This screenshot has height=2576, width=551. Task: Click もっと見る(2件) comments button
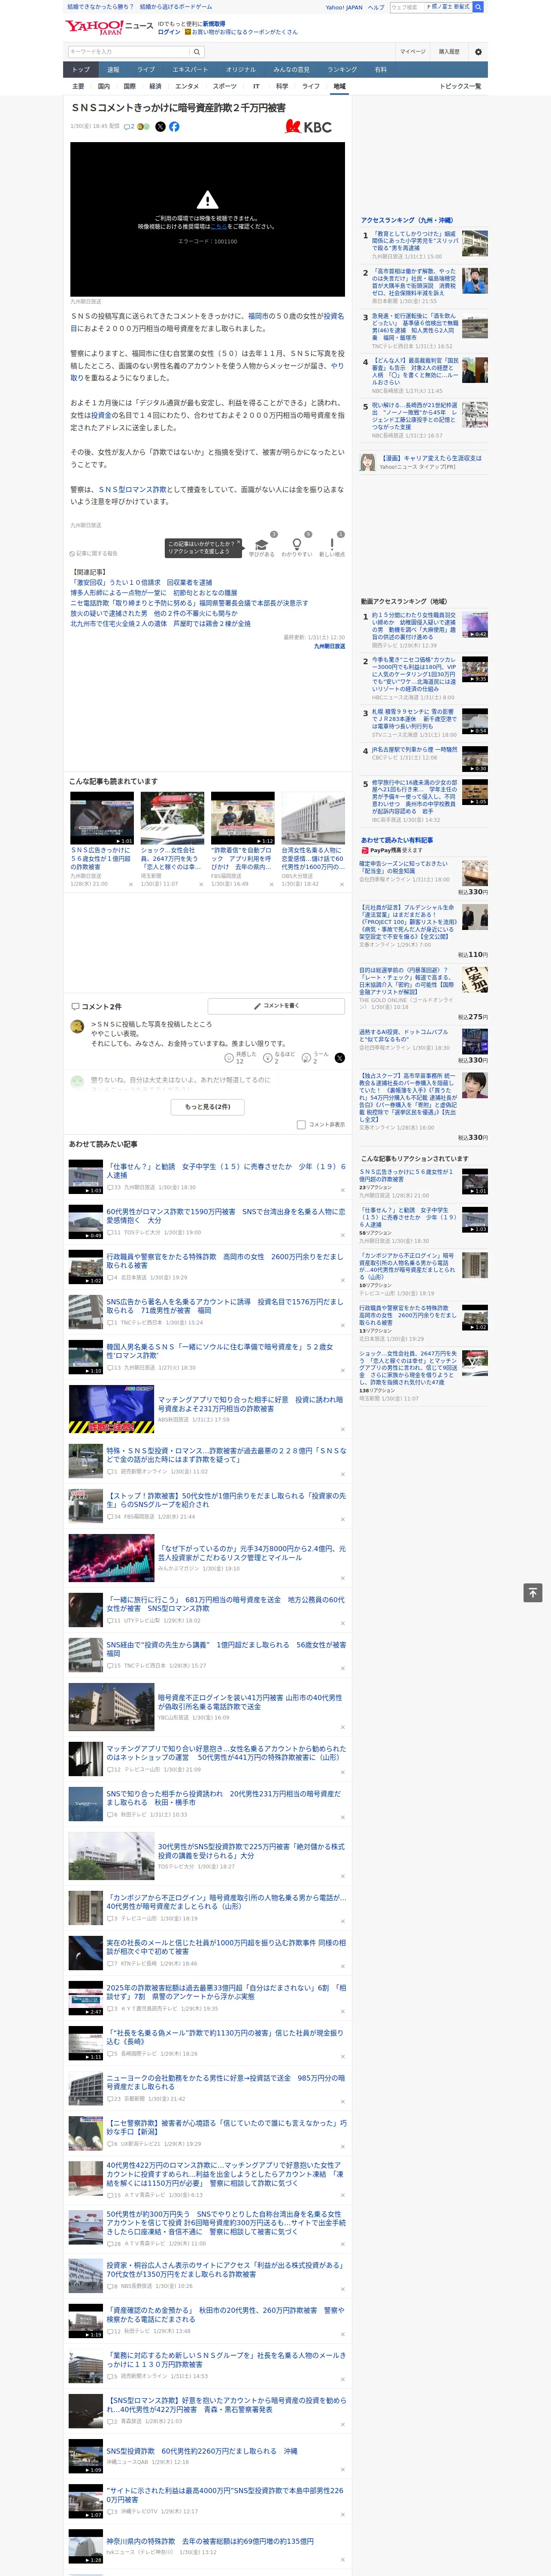point(207,1107)
